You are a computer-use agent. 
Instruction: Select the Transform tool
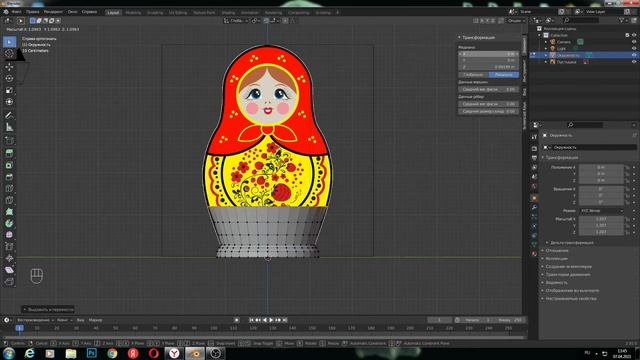[9, 102]
